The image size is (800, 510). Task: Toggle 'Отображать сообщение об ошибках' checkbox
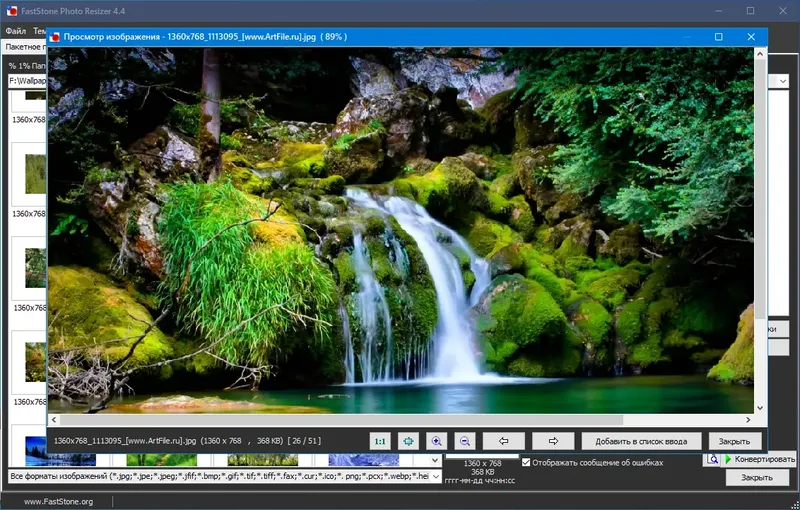coord(526,463)
